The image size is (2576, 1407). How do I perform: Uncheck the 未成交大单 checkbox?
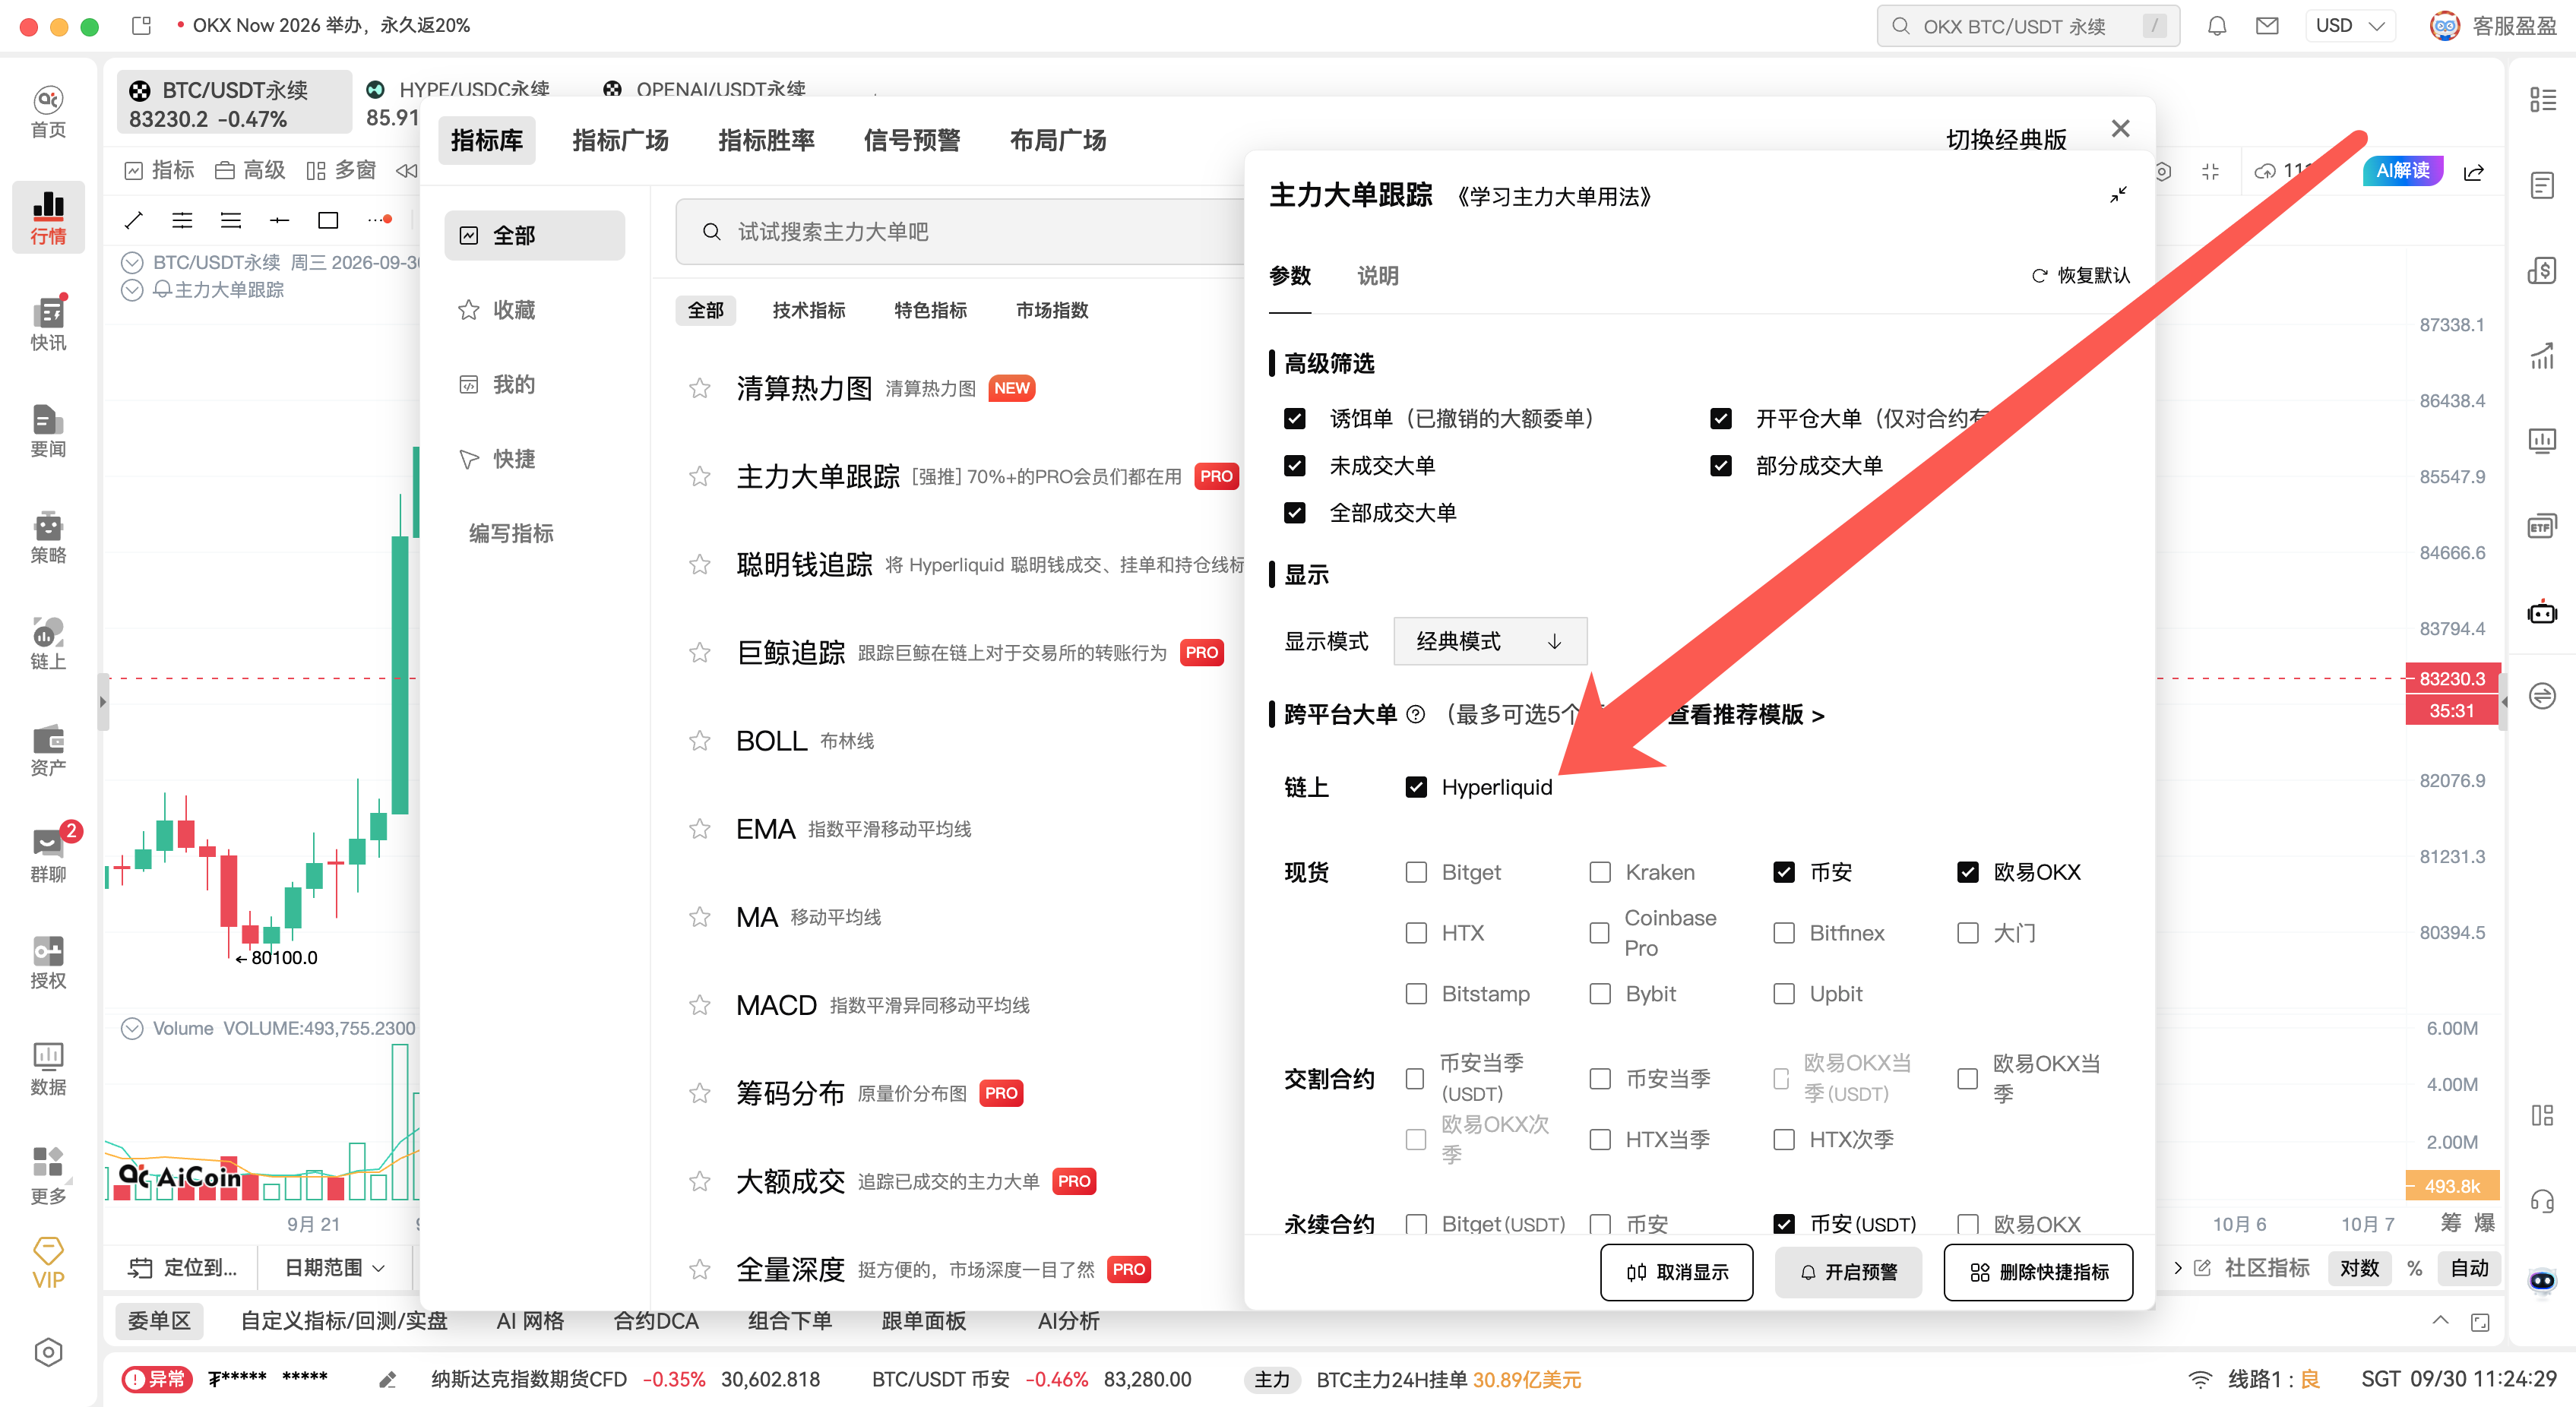pyautogui.click(x=1295, y=465)
